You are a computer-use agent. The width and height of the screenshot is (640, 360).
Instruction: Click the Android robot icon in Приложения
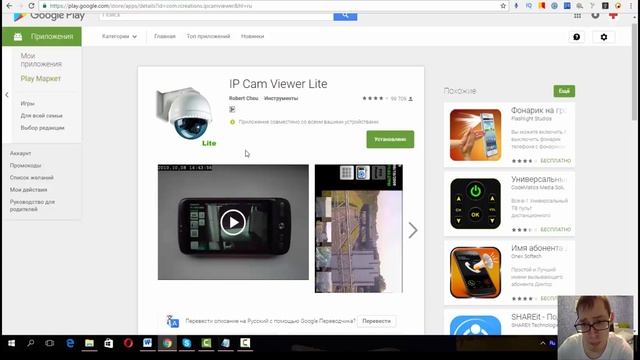pos(18,37)
